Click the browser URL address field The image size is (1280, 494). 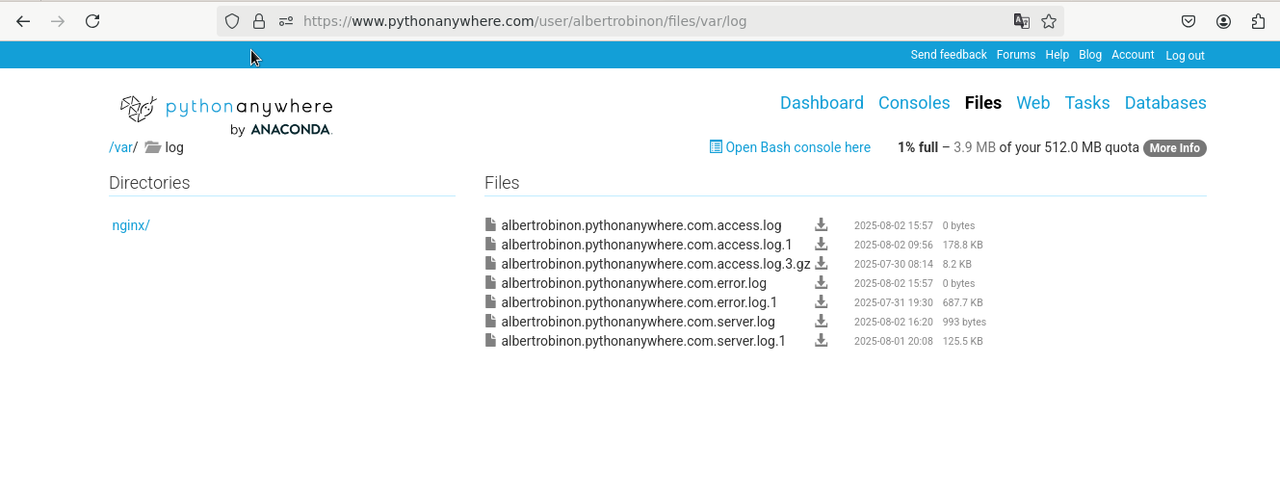[x=640, y=21]
